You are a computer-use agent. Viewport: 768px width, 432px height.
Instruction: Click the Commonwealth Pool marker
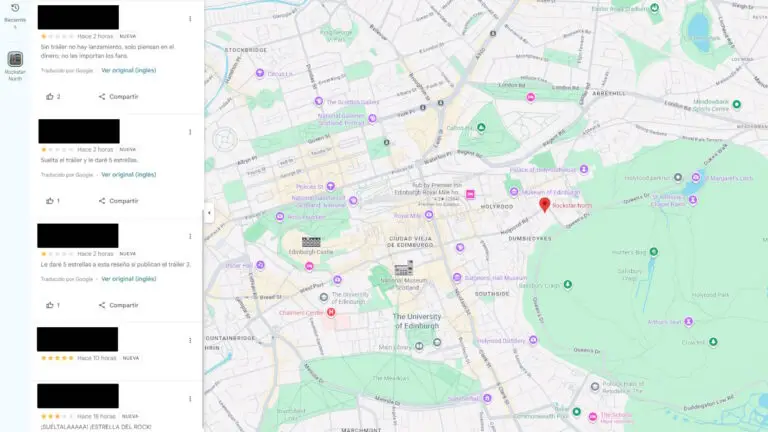pyautogui.click(x=576, y=411)
